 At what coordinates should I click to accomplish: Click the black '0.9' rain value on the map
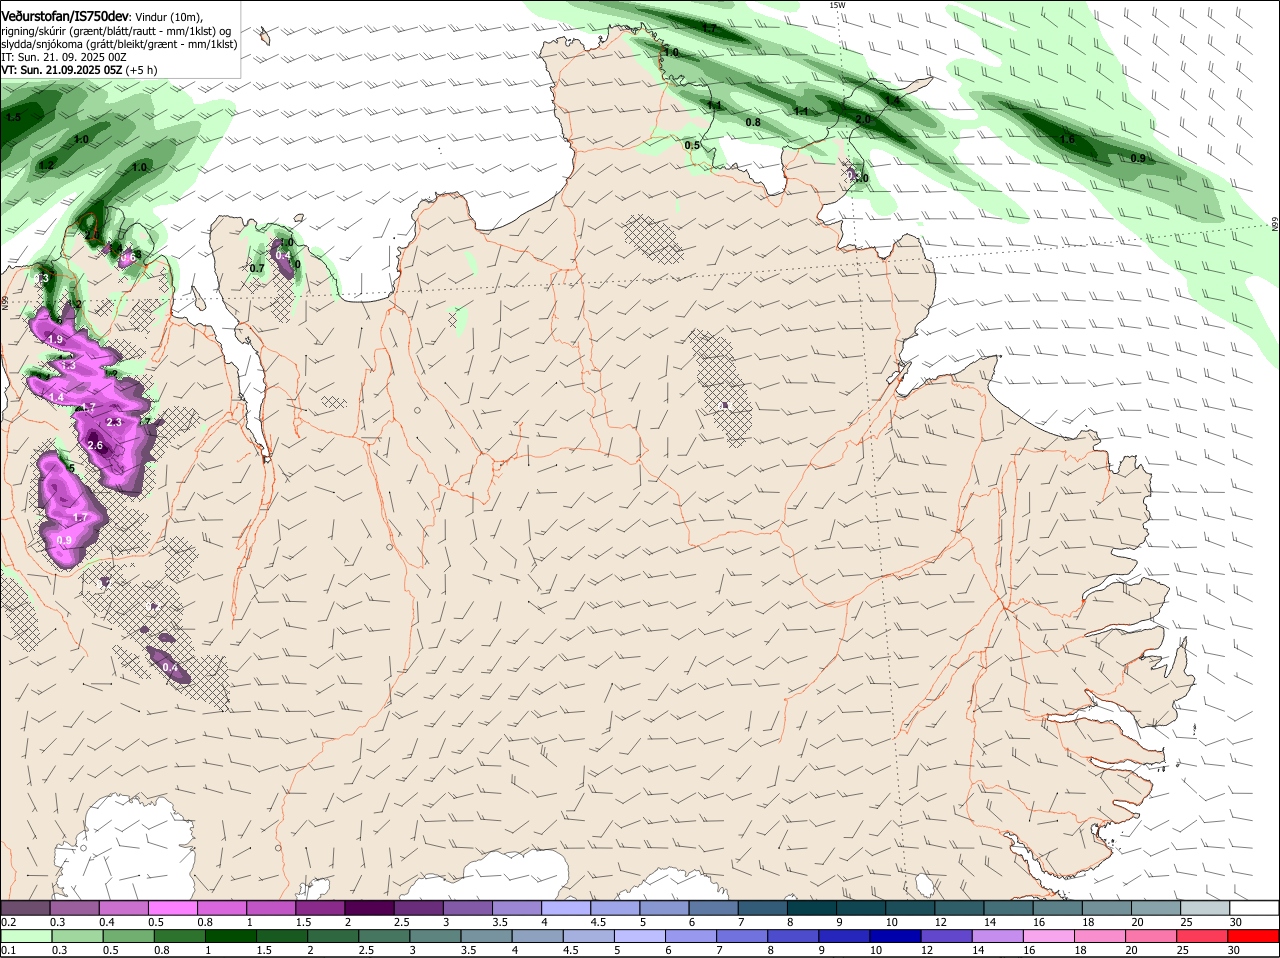(1138, 158)
